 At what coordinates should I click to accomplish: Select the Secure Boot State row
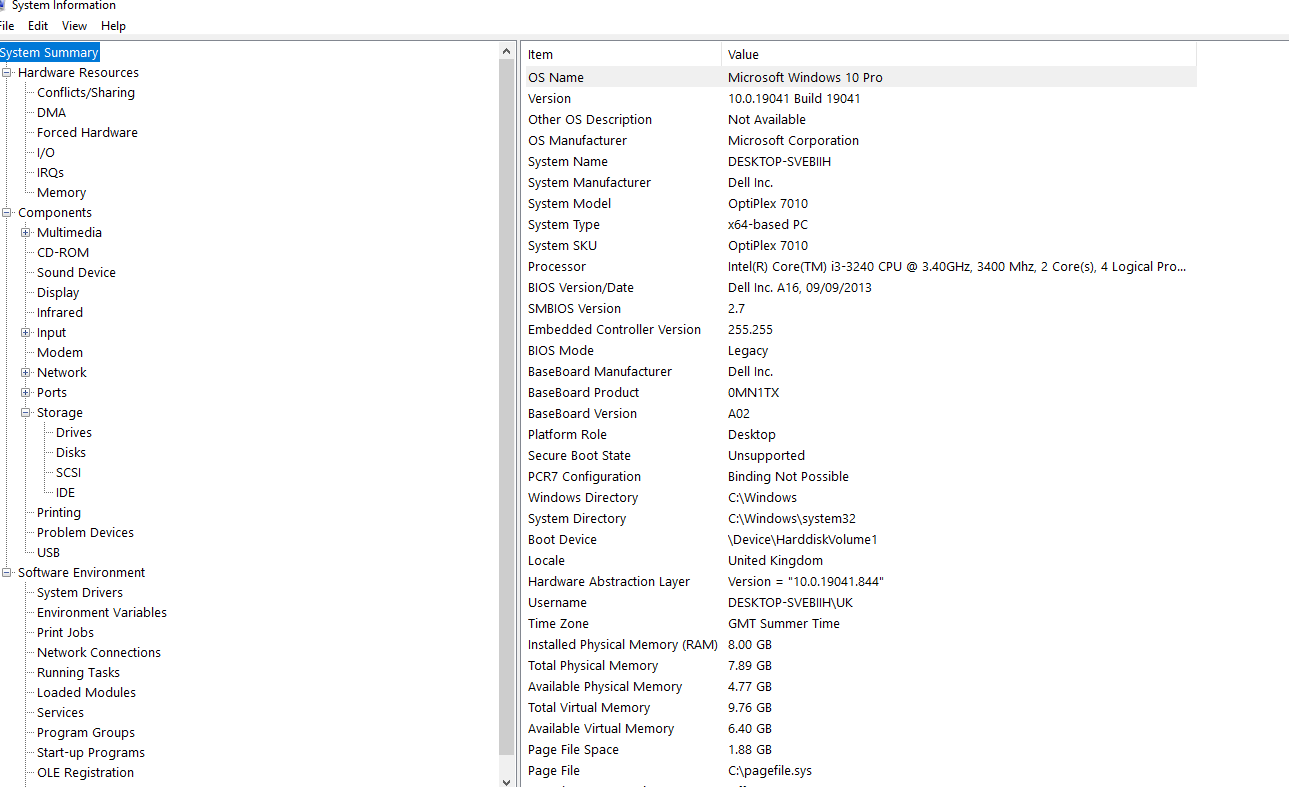click(859, 455)
